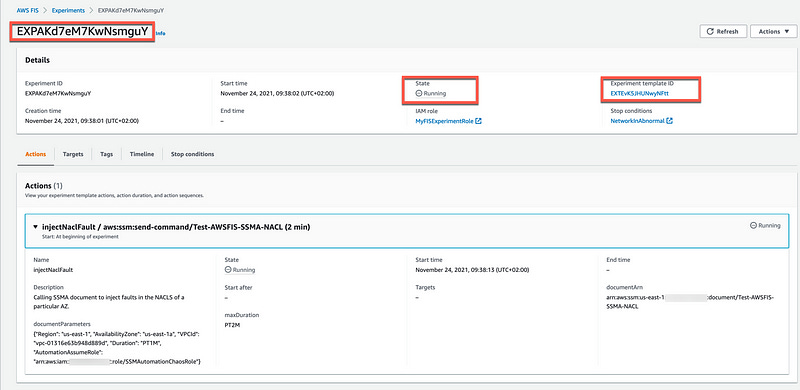
Task: Open the Experiments breadcrumb link
Action: (67, 10)
